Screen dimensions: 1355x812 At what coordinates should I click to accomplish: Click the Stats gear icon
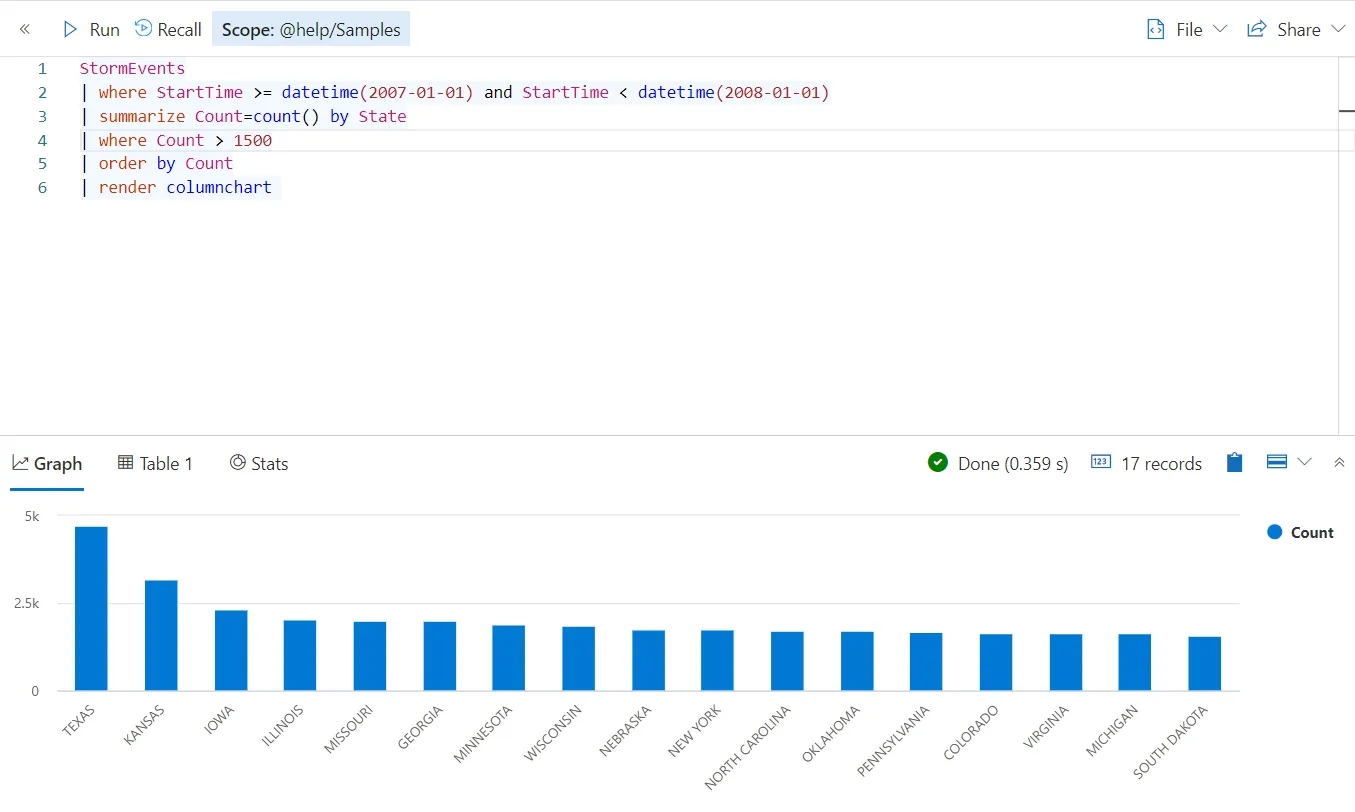(237, 462)
